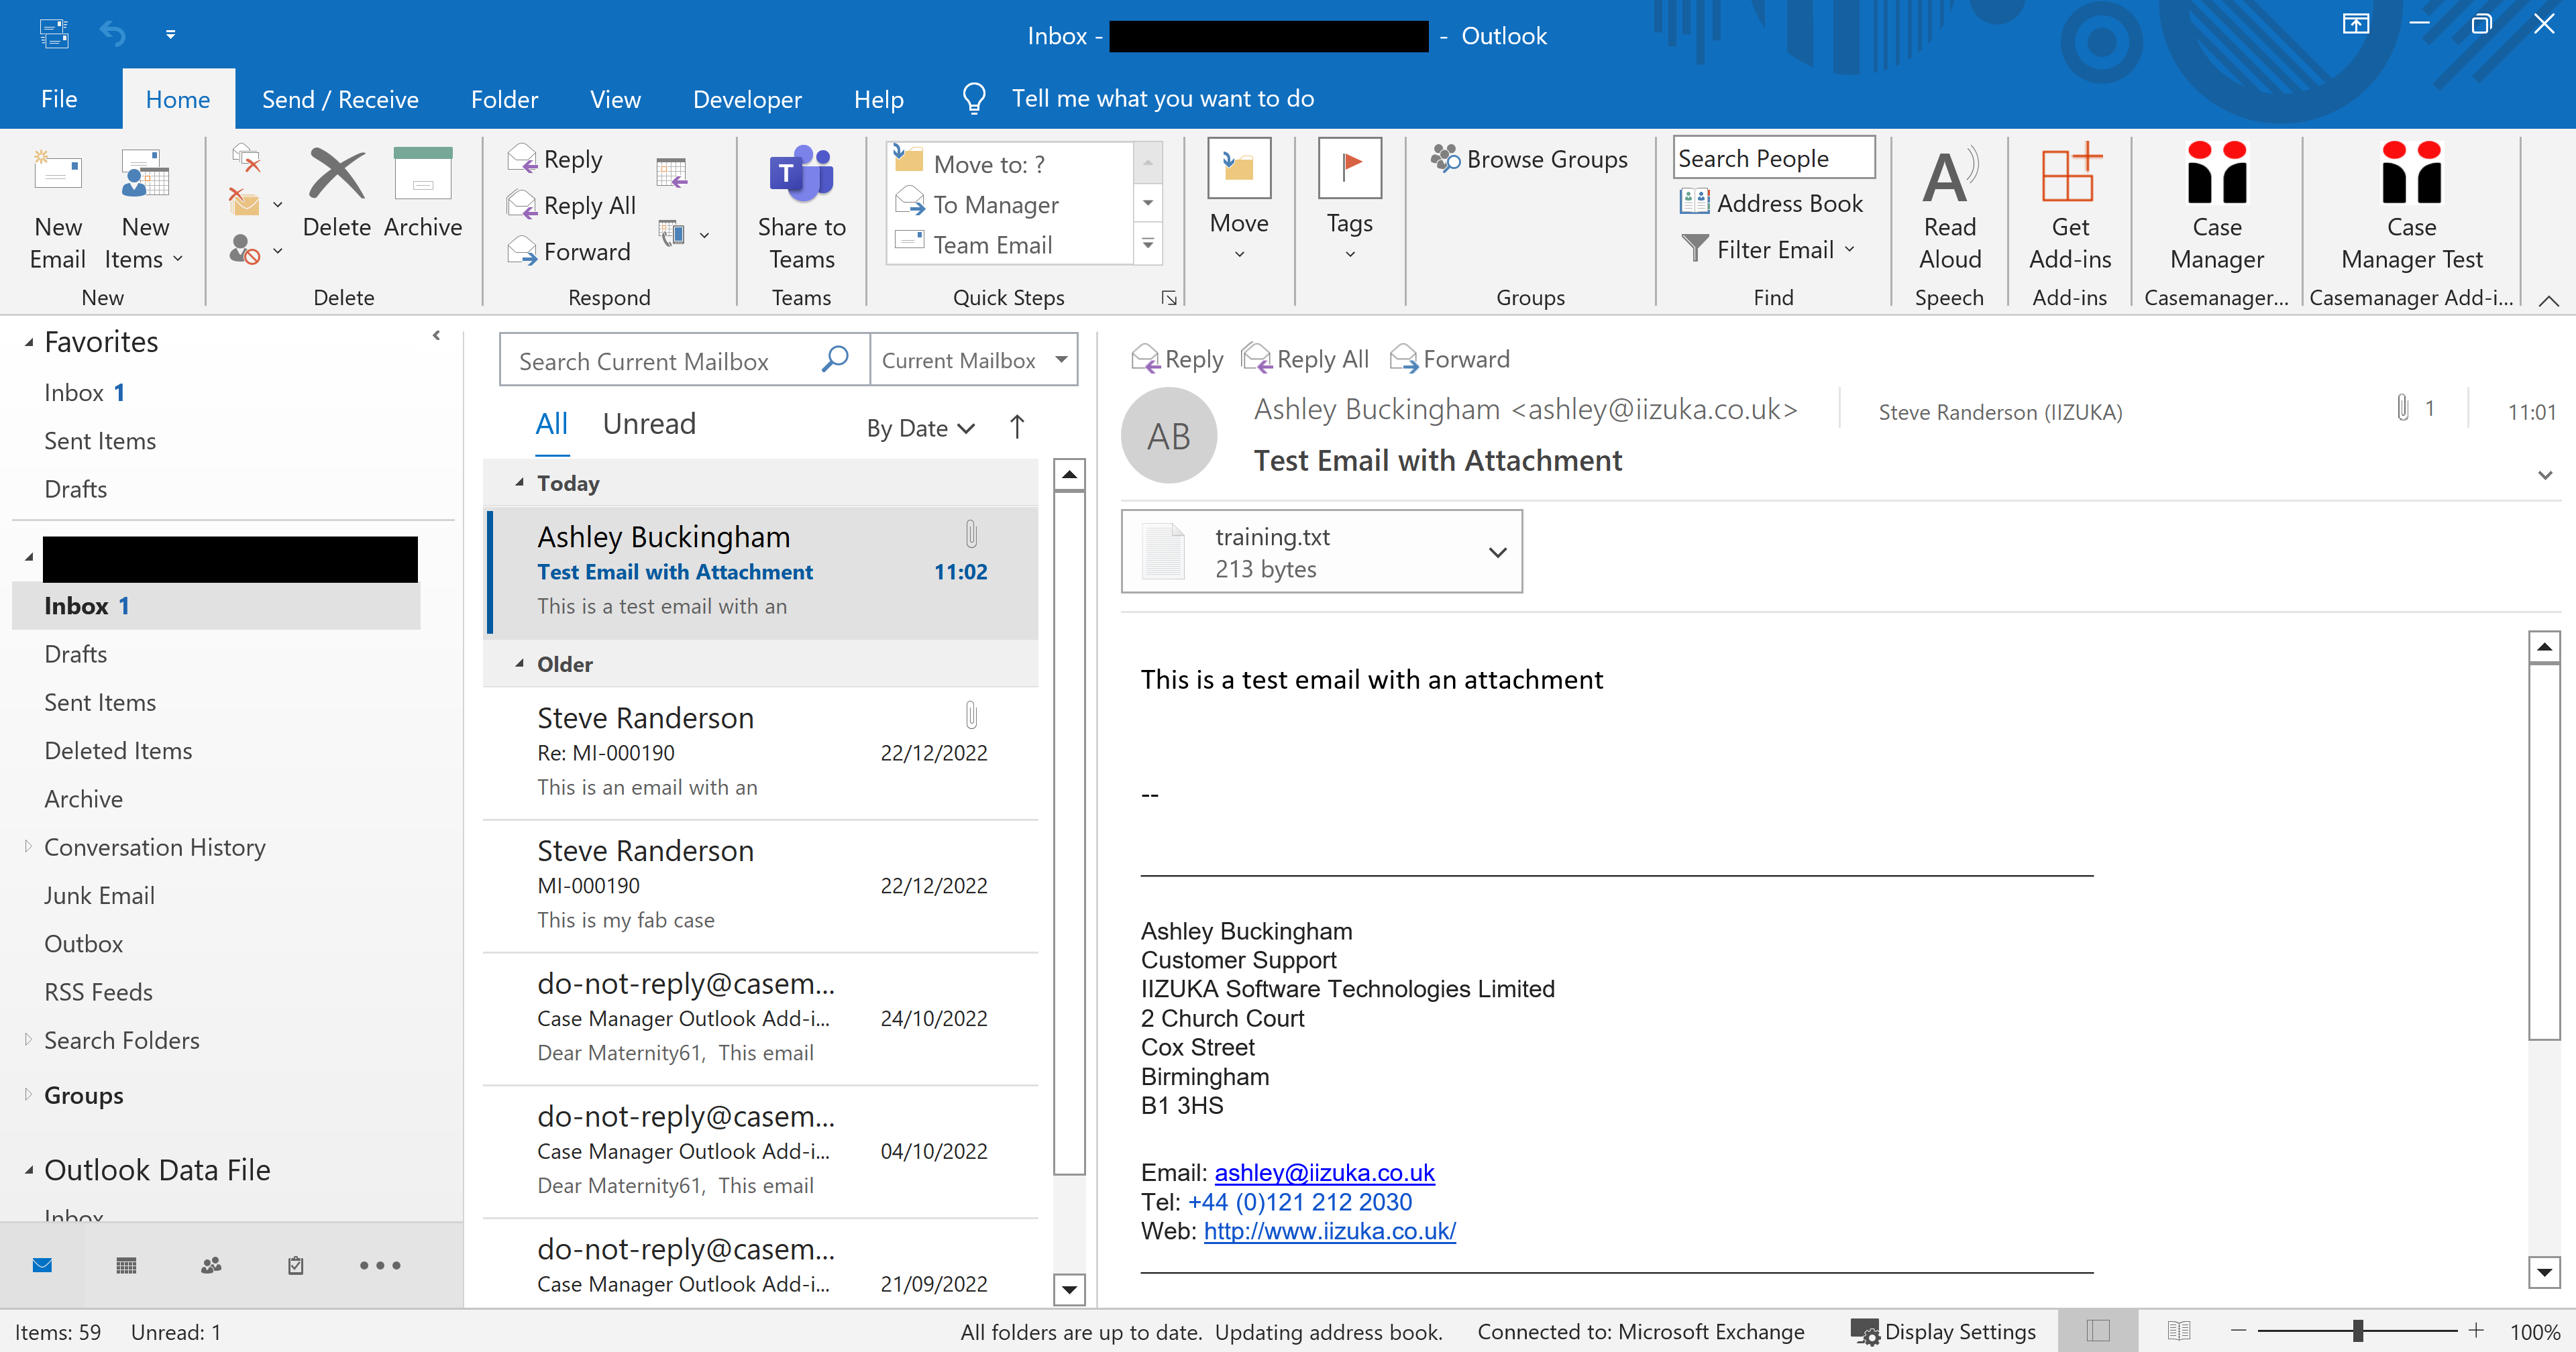
Task: Click Get Add-ins
Action: 2069,207
